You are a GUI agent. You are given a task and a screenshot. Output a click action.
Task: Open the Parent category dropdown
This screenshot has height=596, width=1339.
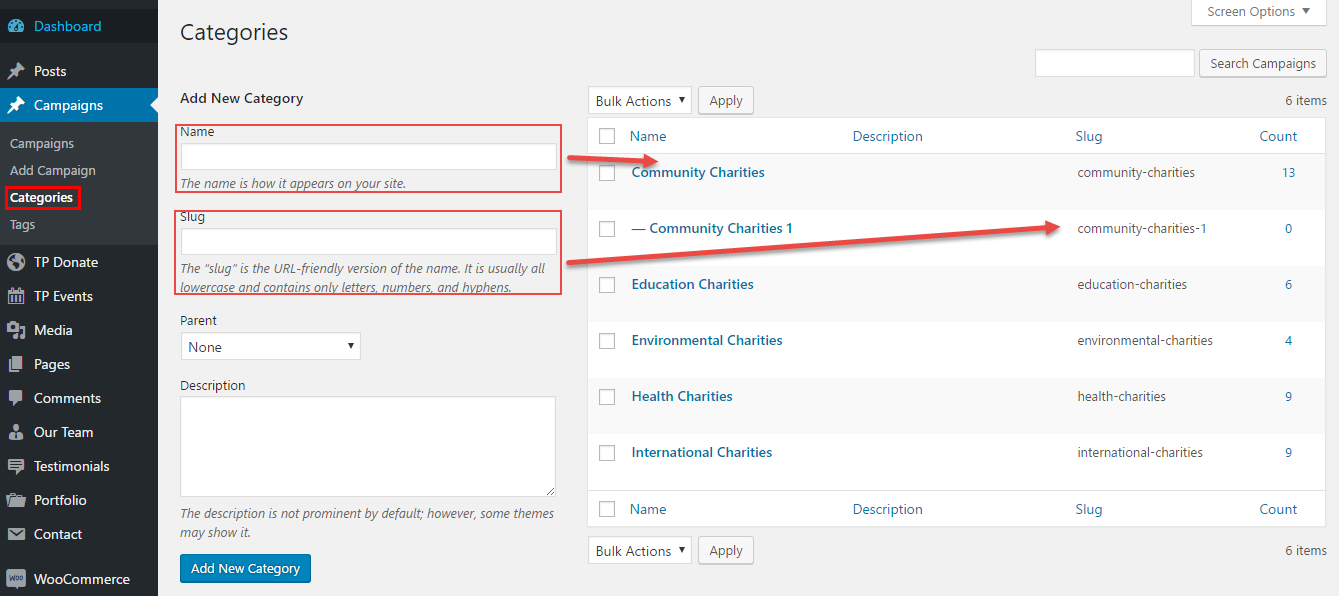tap(270, 347)
